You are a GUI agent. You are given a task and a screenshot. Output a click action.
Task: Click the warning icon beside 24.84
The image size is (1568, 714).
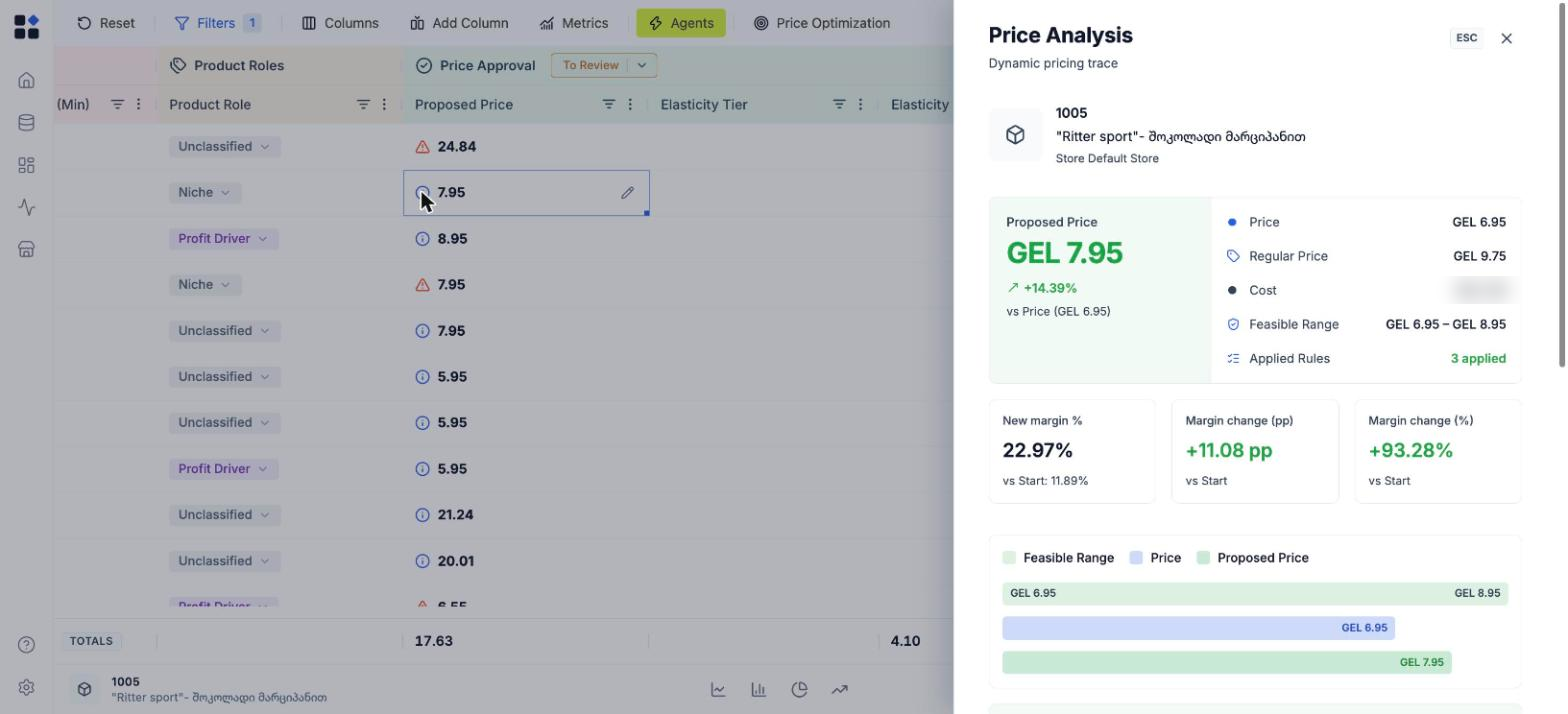click(x=422, y=147)
